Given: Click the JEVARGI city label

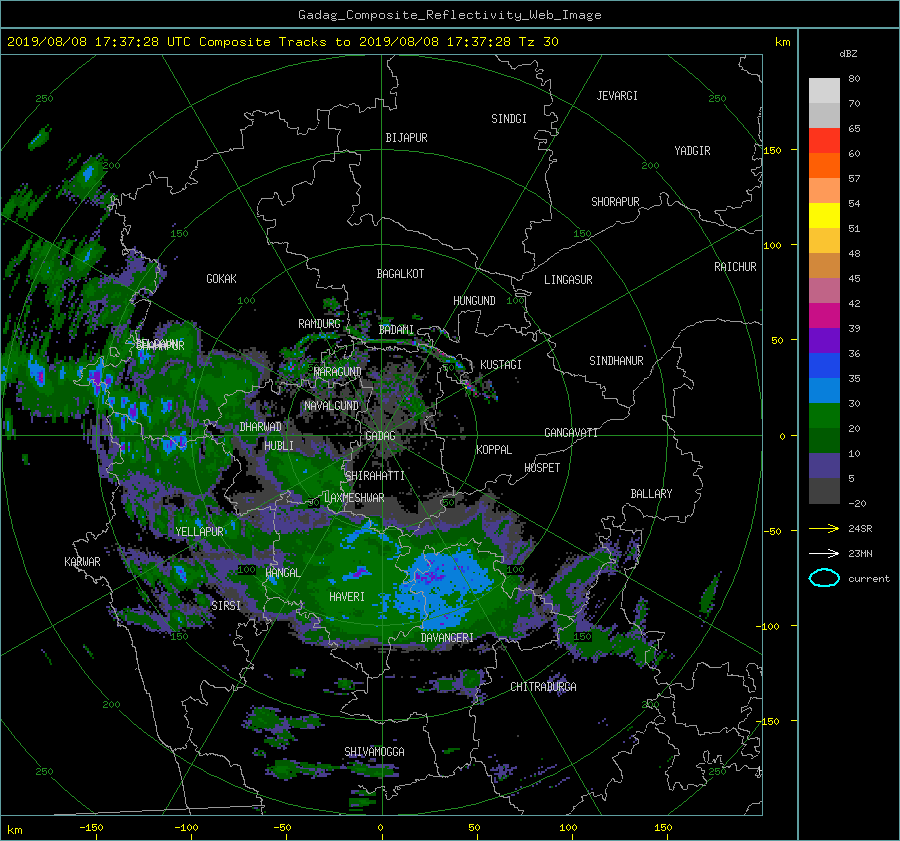Looking at the screenshot, I should 617,96.
